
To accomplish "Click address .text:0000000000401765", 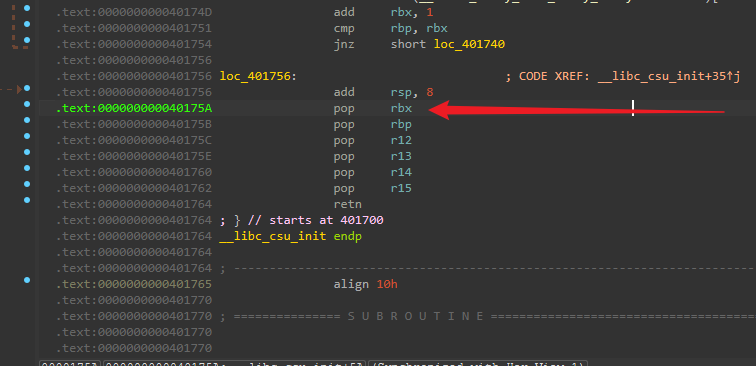I will click(x=134, y=285).
